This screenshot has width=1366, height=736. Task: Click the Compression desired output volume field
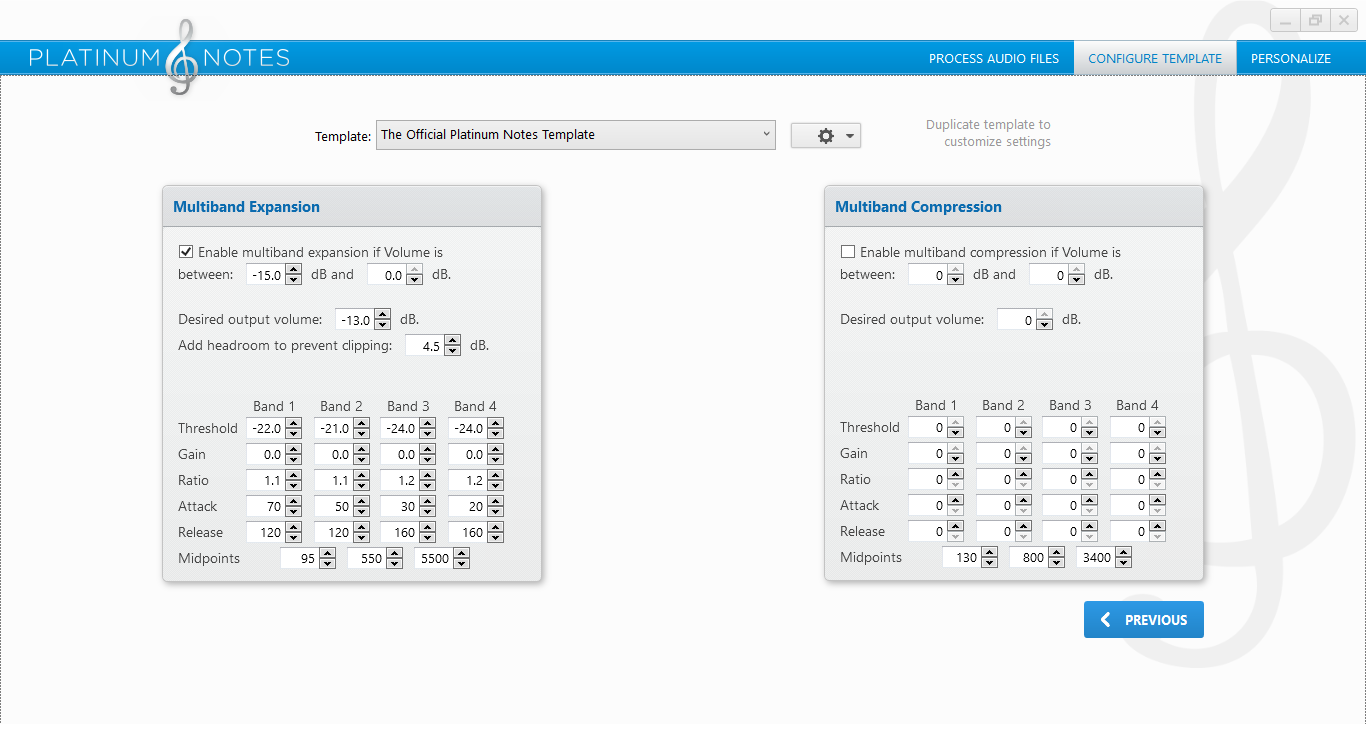1016,320
